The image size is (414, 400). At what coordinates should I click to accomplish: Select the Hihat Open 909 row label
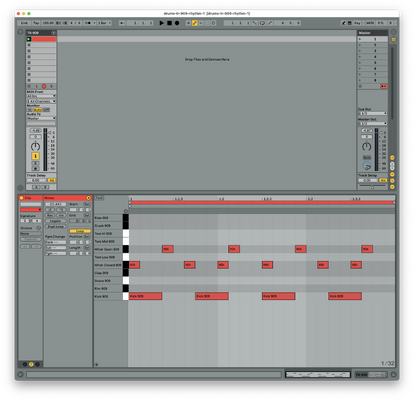click(108, 249)
